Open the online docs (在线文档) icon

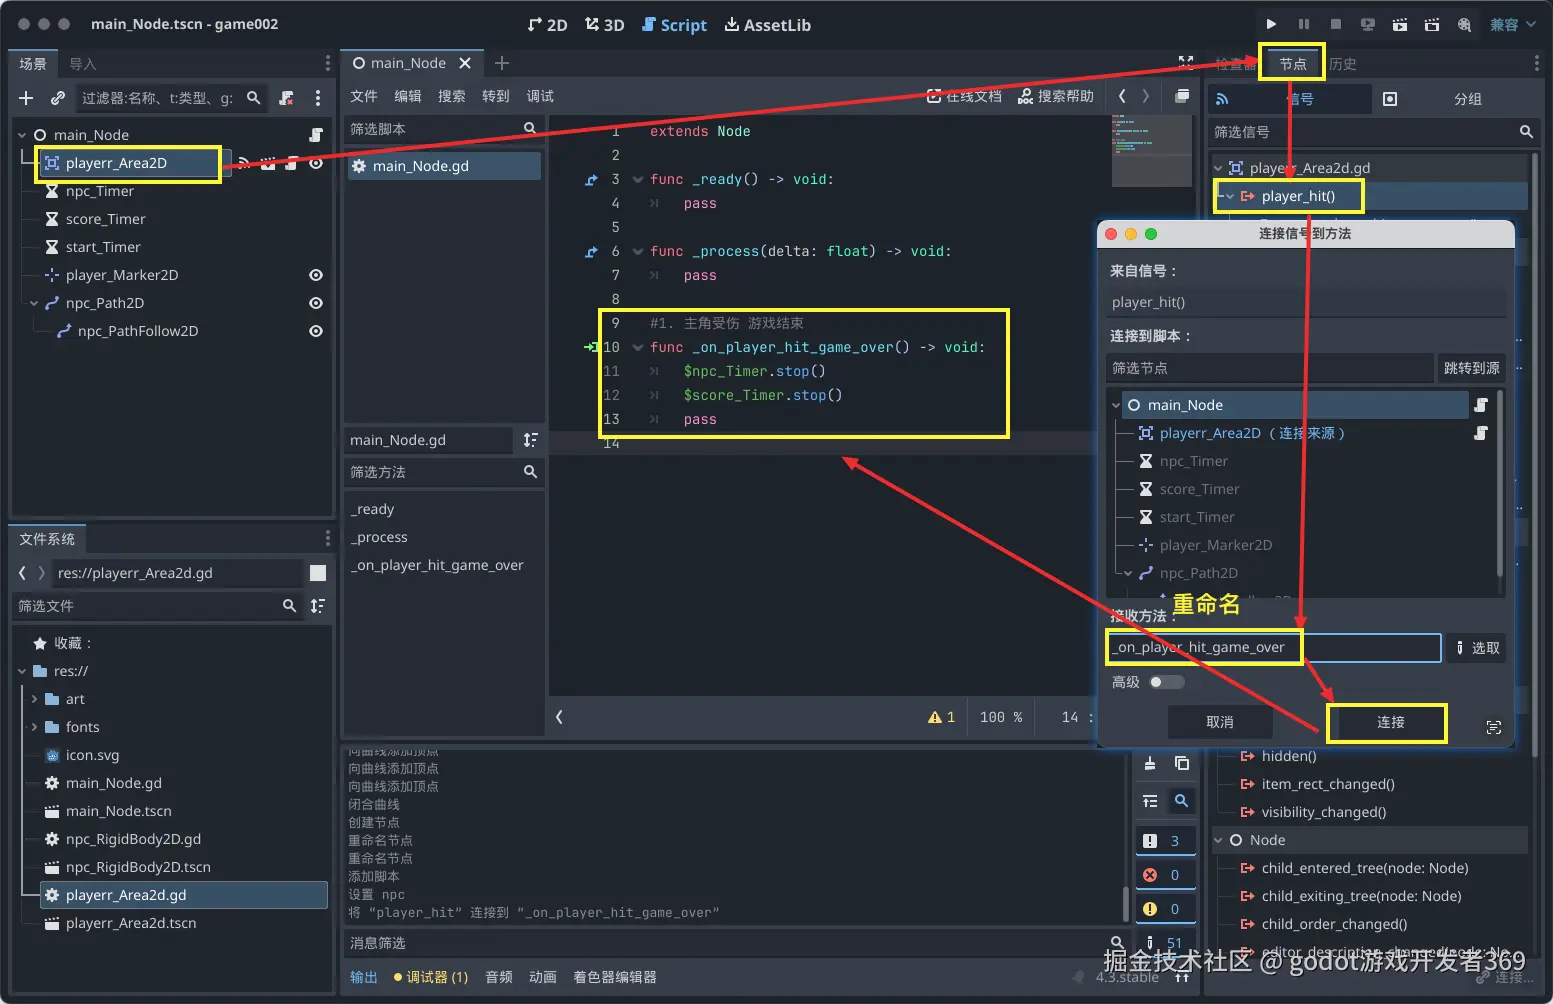pos(964,96)
